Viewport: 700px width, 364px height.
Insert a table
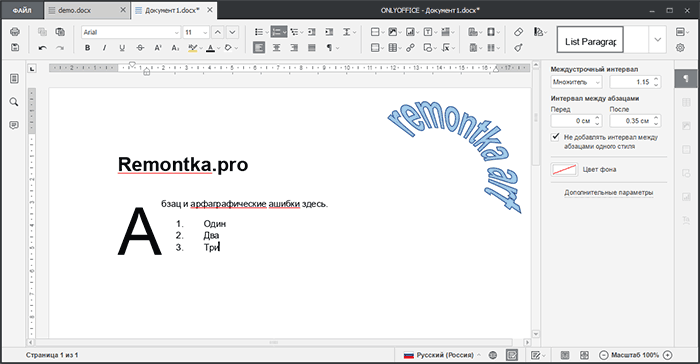(393, 48)
